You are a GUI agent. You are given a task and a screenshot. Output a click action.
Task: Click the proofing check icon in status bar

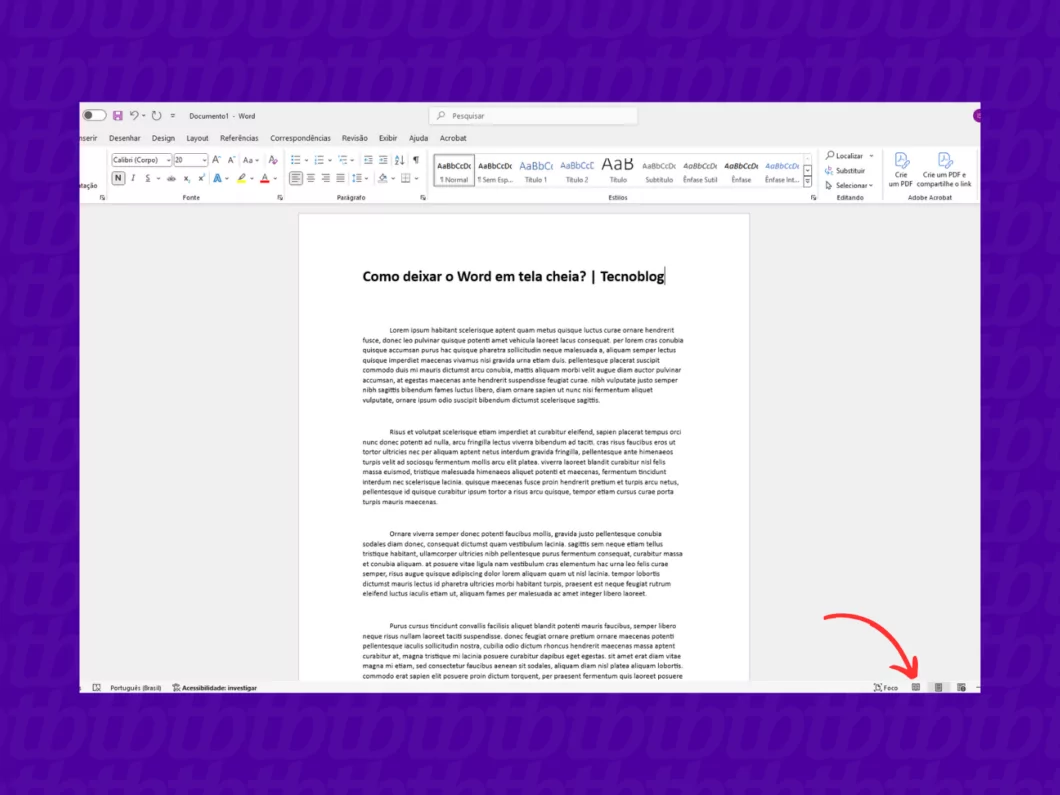(97, 688)
